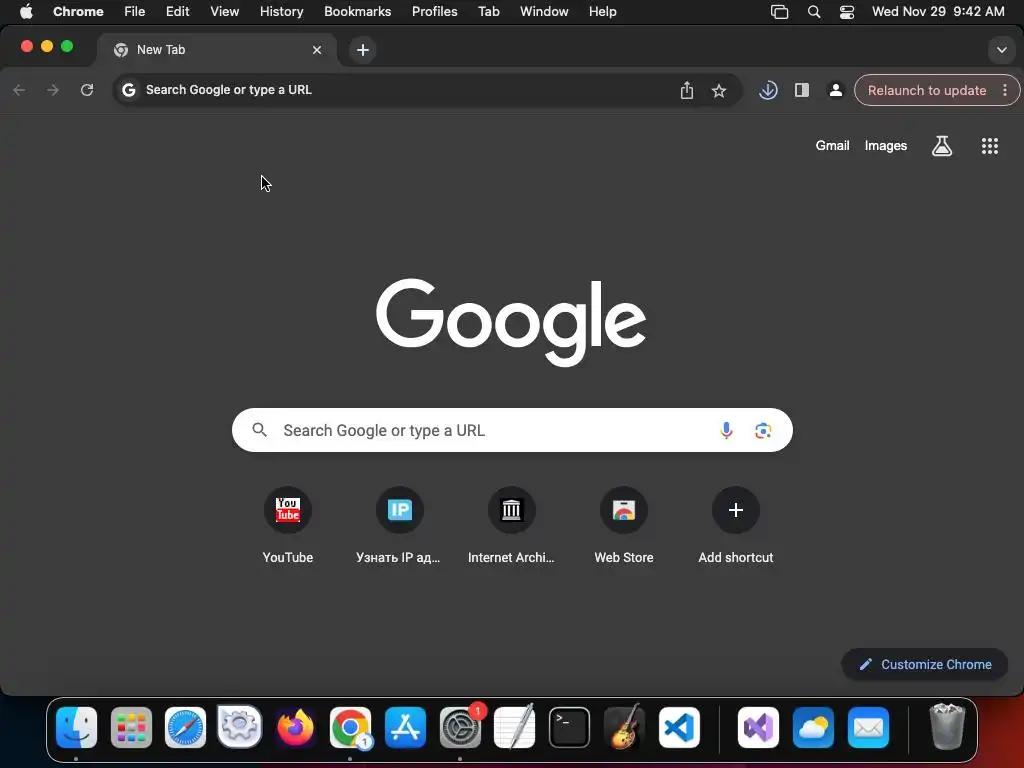This screenshot has height=768, width=1024.
Task: Click the Google search box
Action: click(512, 430)
